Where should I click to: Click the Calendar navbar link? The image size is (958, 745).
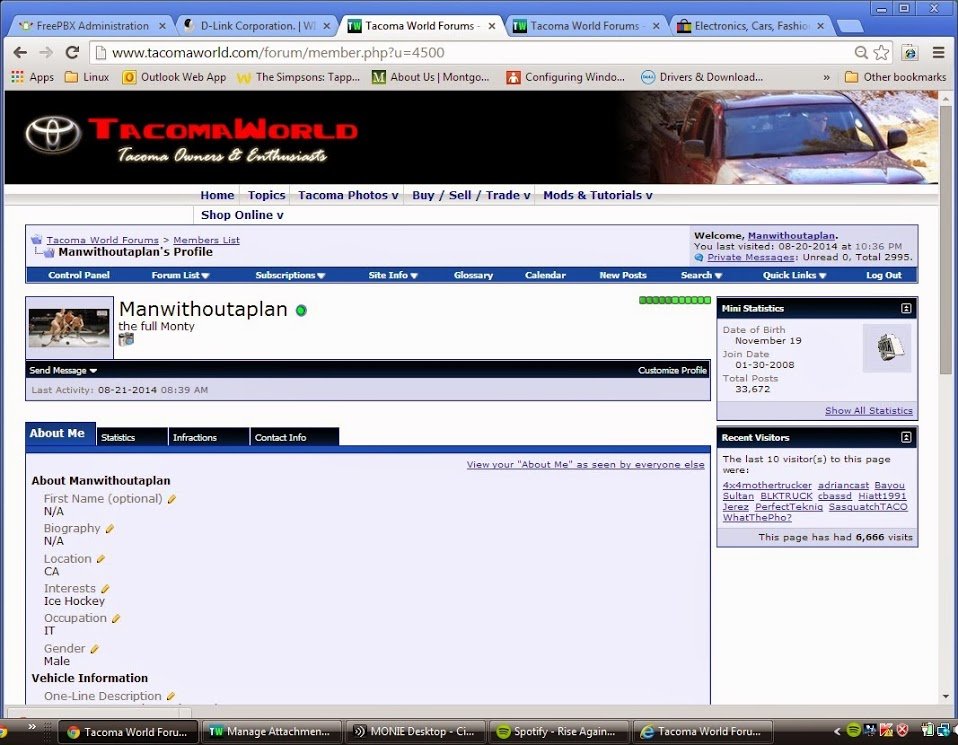click(545, 276)
